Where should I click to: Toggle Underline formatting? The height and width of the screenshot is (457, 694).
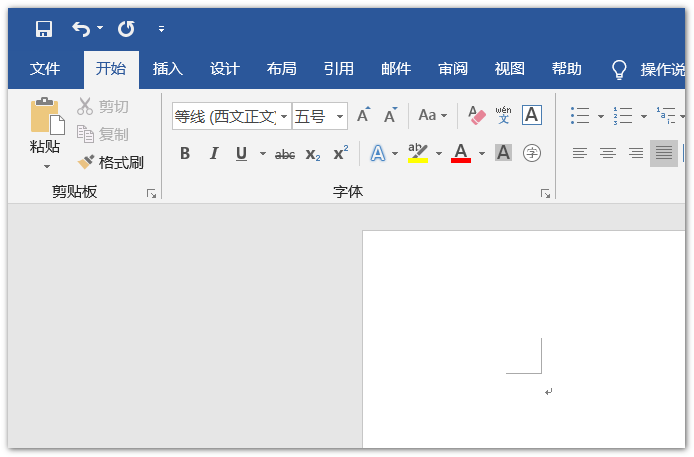[241, 154]
